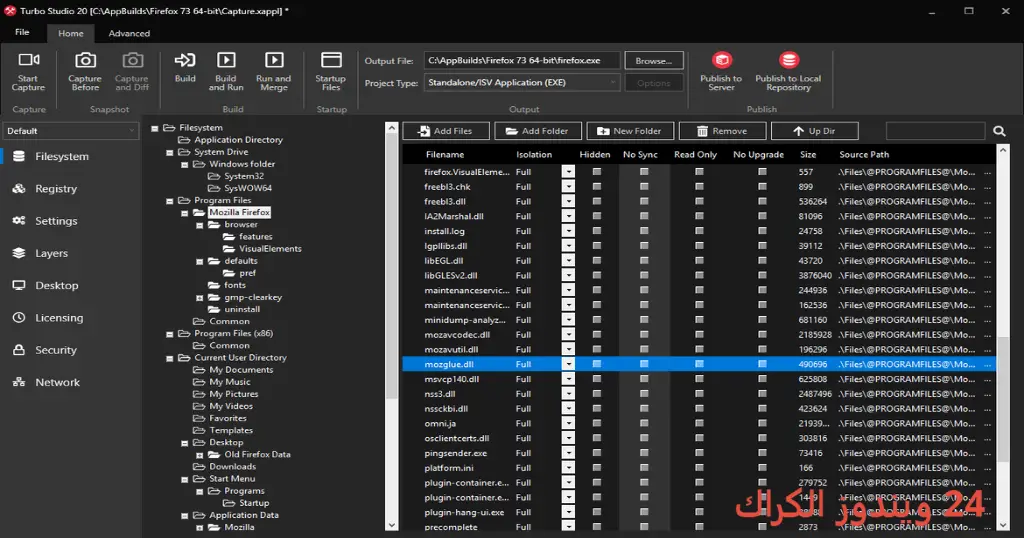Select the uninstall folder in tree
This screenshot has height=538, width=1024.
(242, 309)
